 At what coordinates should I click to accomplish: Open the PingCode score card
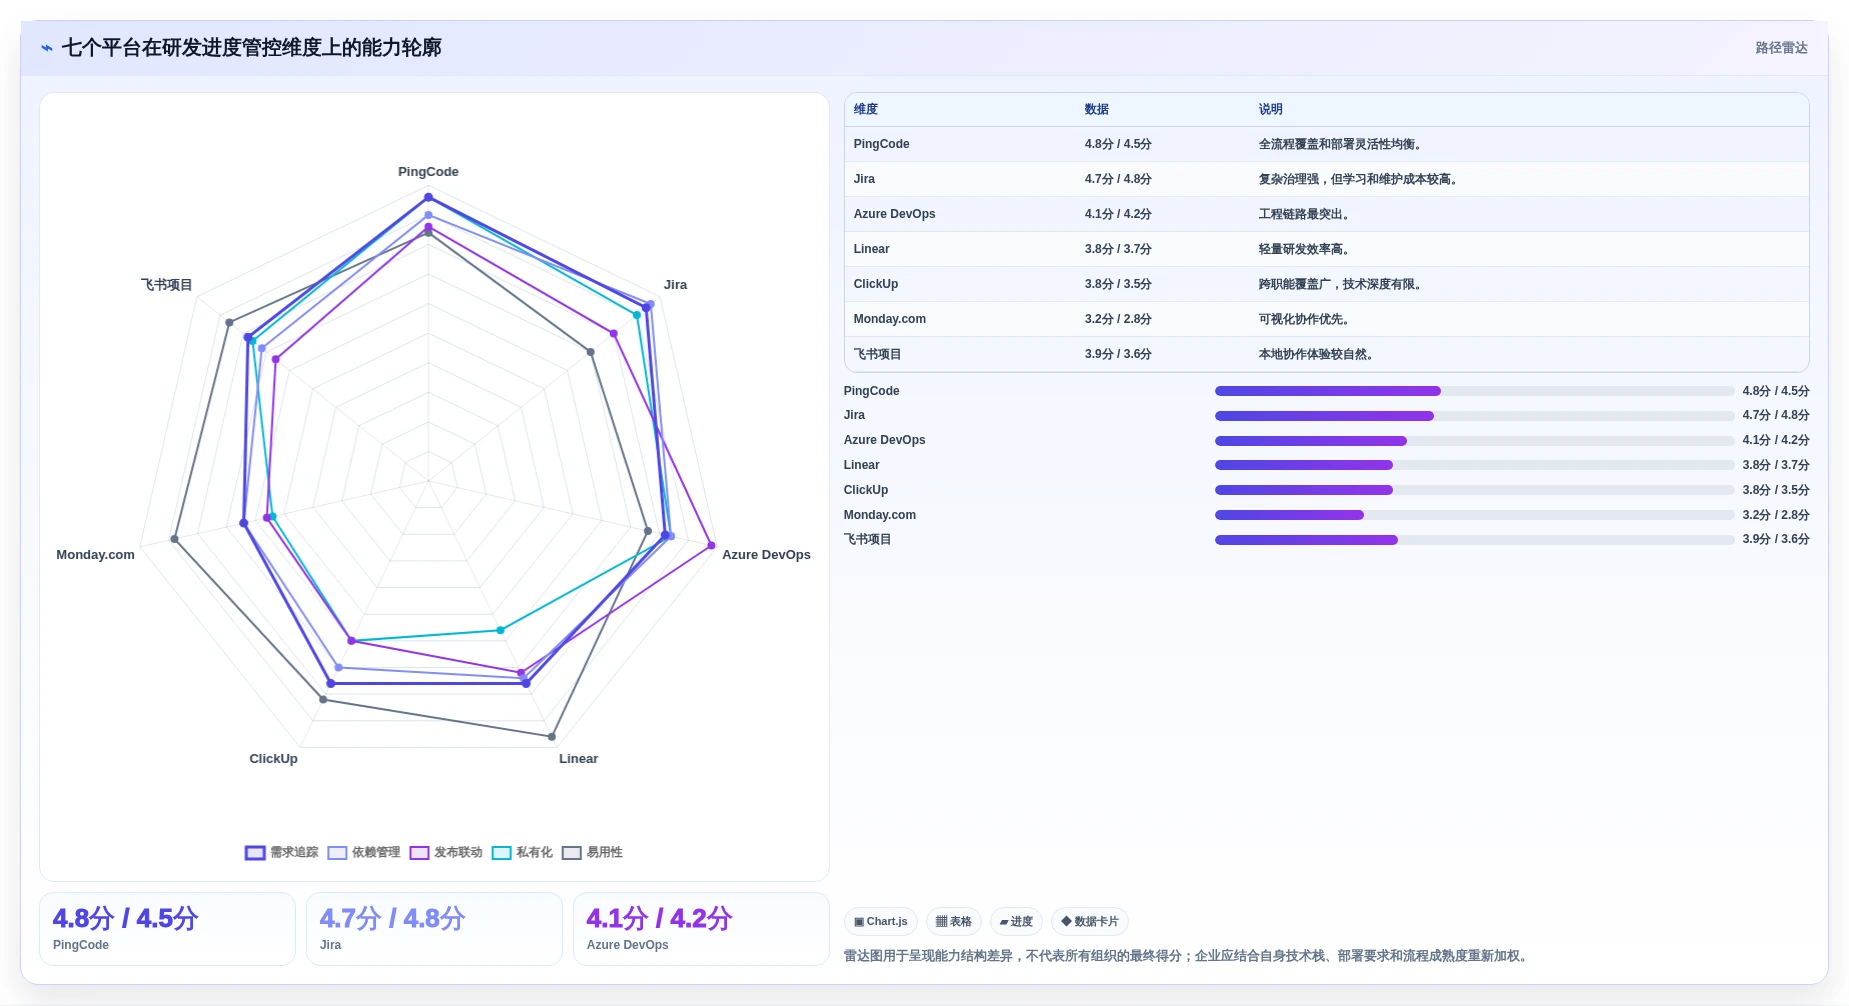point(167,929)
